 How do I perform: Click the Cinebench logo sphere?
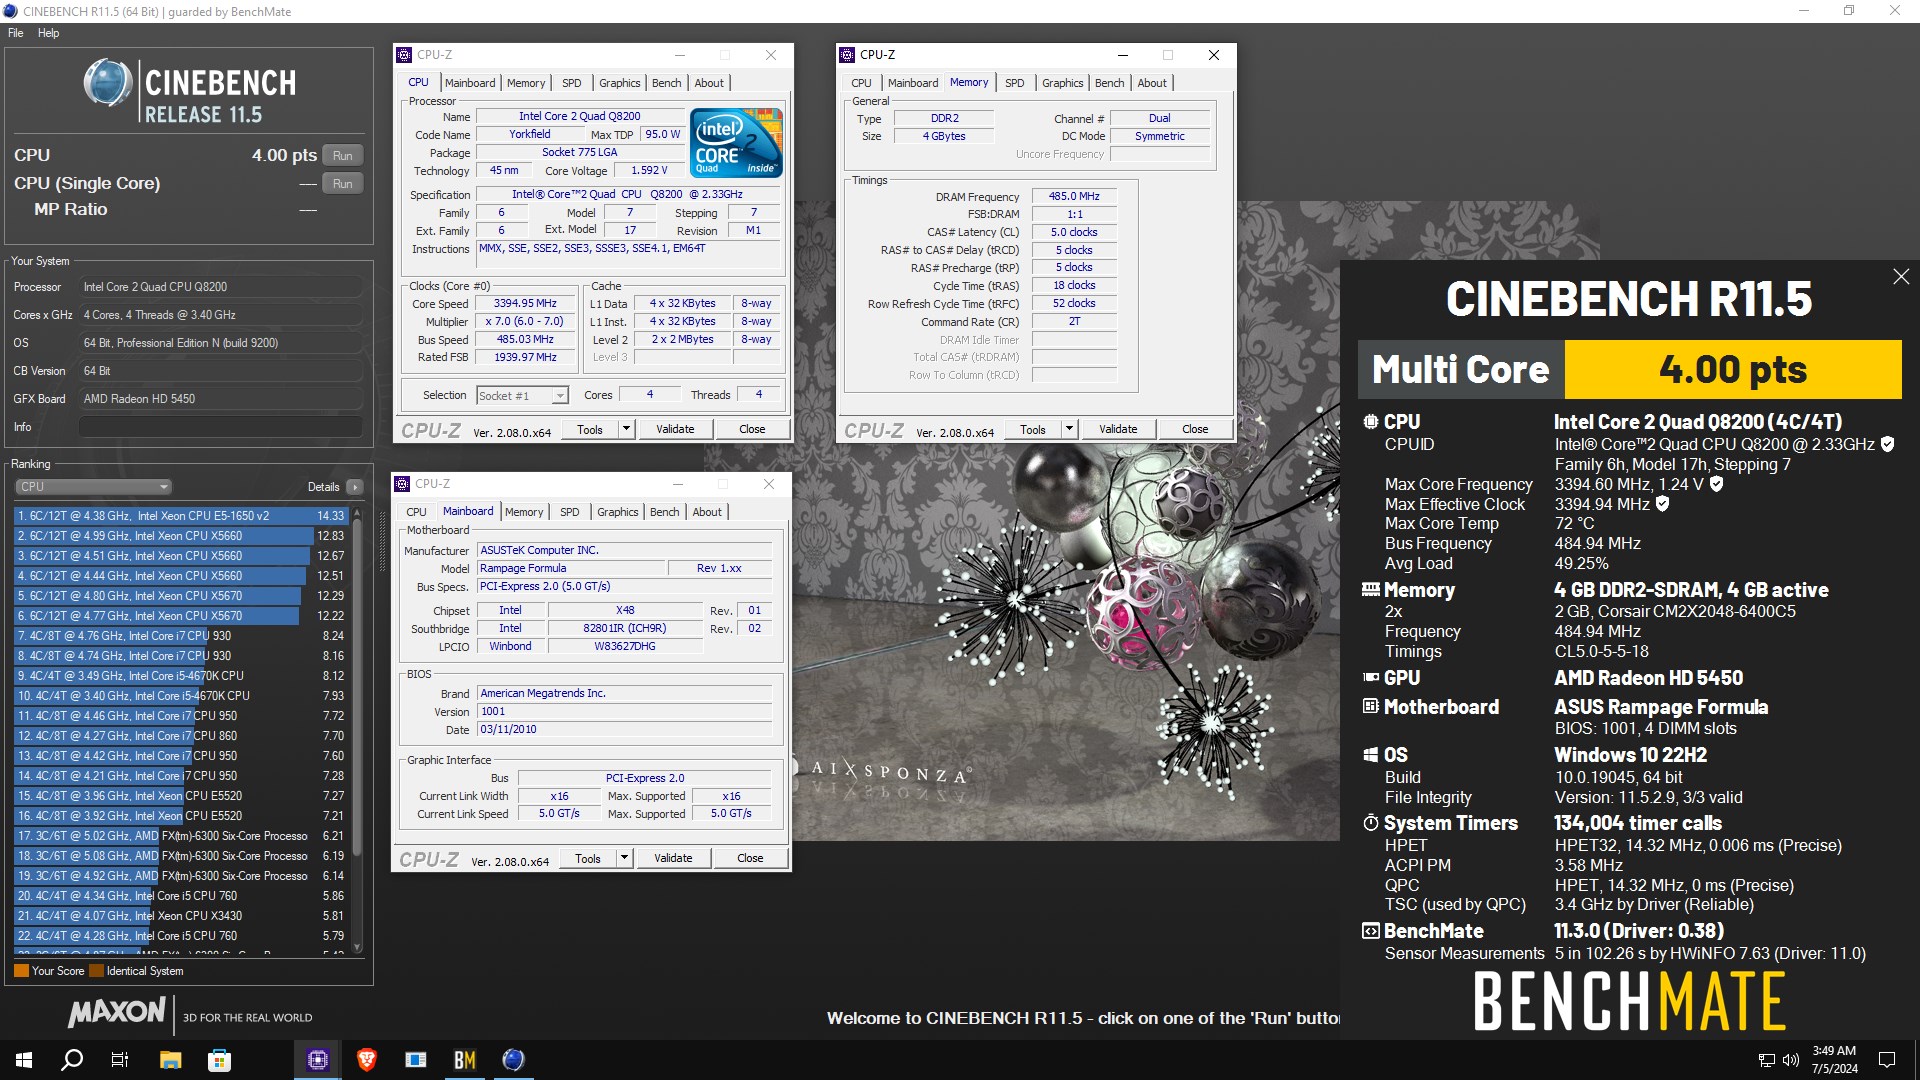click(x=108, y=83)
